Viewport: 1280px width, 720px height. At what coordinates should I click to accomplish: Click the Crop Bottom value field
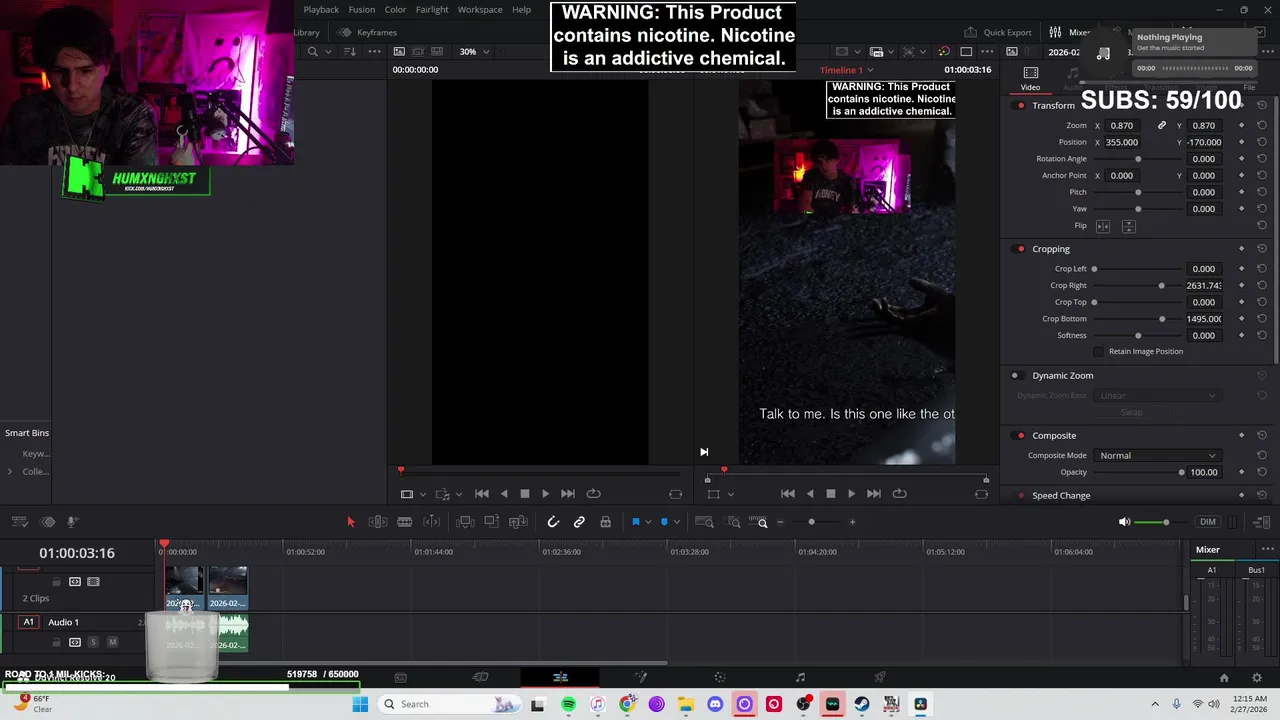click(1204, 319)
